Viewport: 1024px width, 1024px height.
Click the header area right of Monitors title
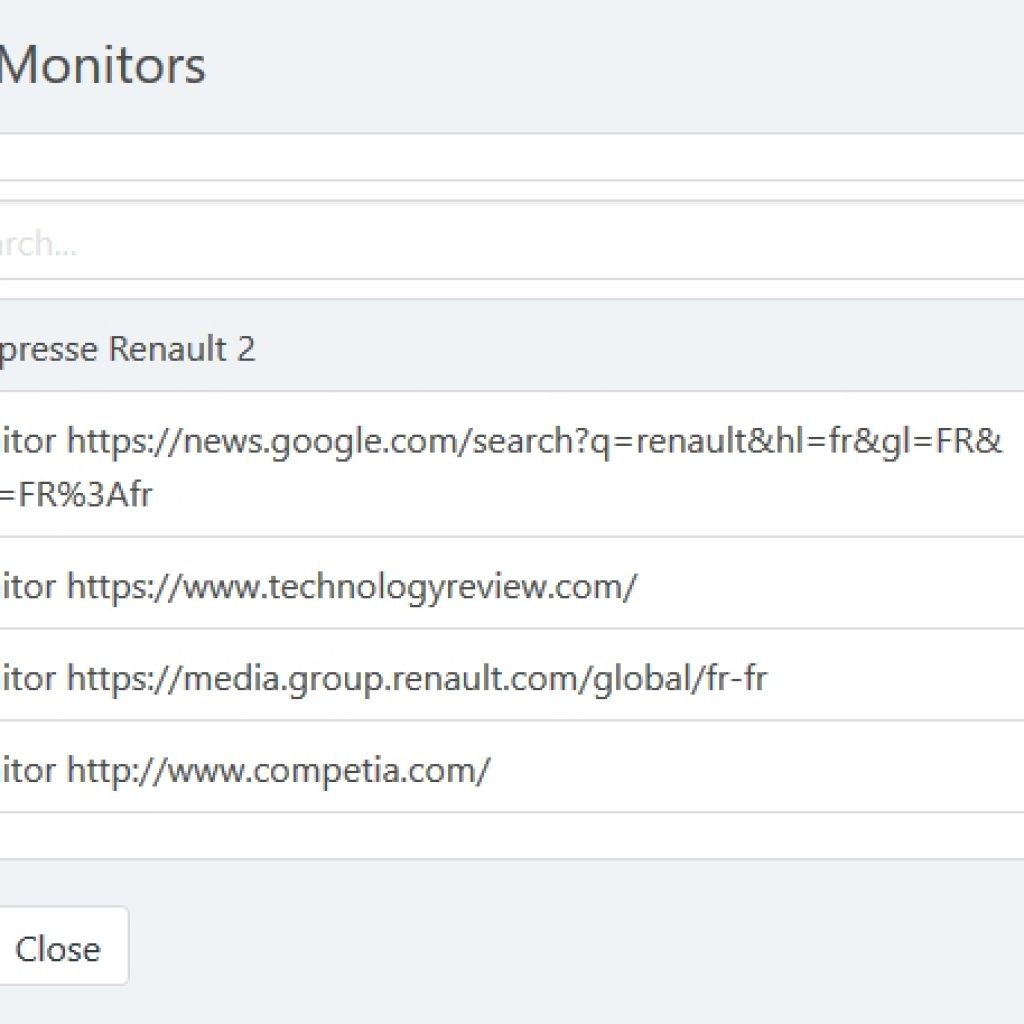(x=614, y=65)
